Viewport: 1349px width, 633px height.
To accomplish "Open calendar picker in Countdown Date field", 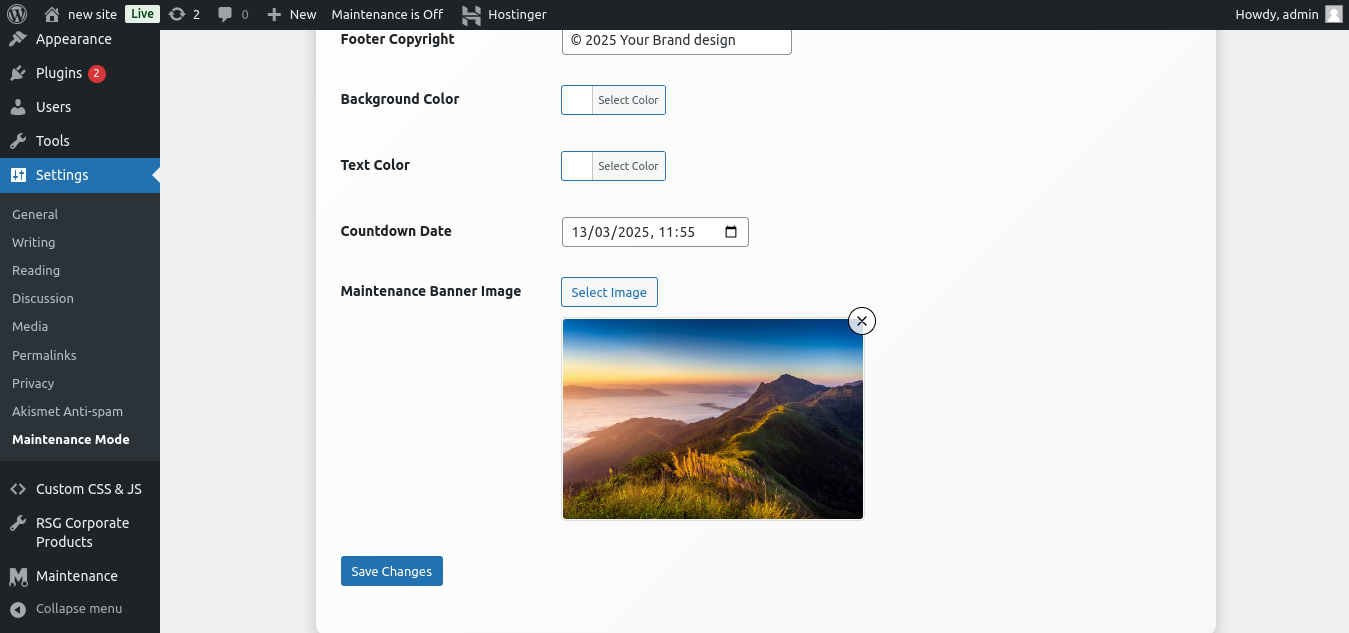I will coord(731,232).
